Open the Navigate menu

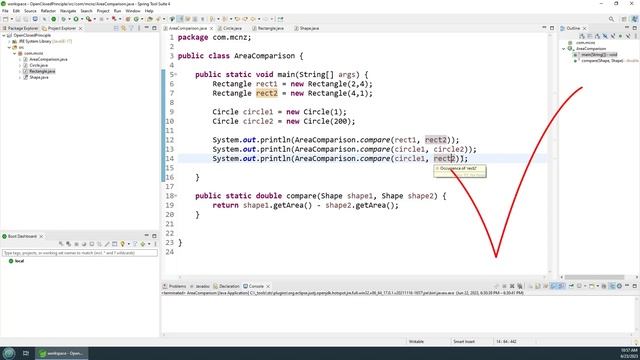click(x=68, y=11)
